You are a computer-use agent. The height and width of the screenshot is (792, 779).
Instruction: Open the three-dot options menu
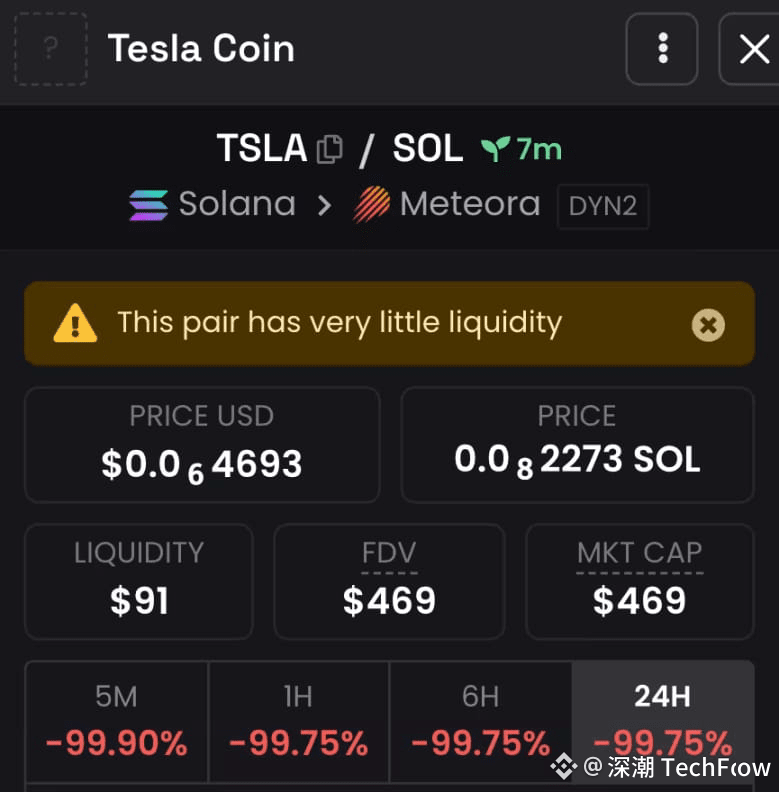[661, 49]
